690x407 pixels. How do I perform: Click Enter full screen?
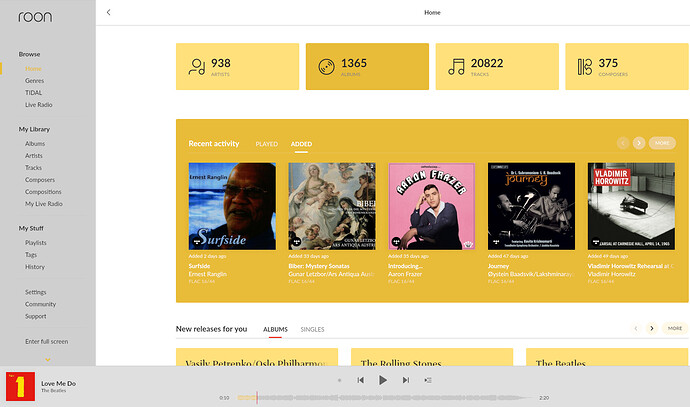47,341
